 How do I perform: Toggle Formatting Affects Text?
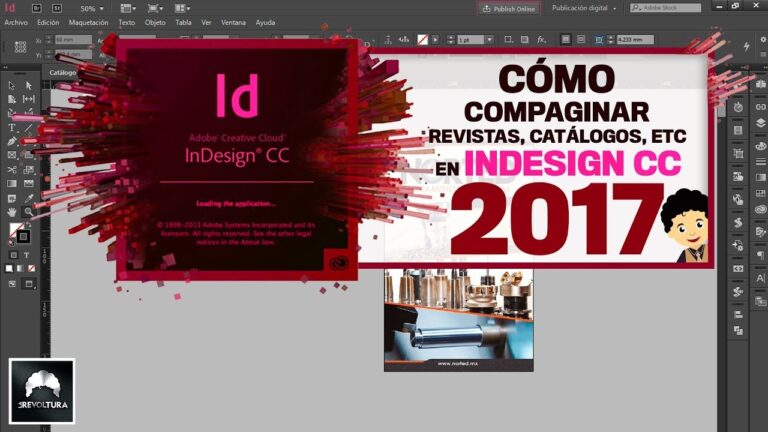[x=26, y=255]
